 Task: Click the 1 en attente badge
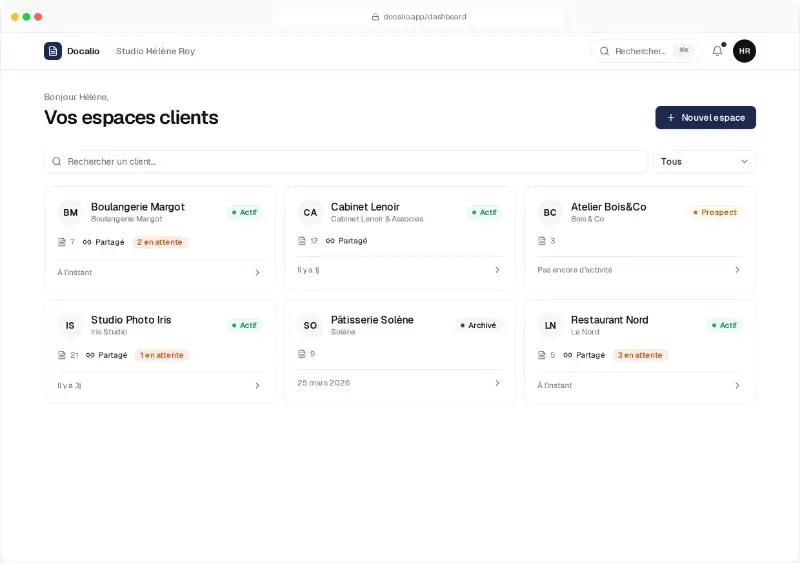162,355
